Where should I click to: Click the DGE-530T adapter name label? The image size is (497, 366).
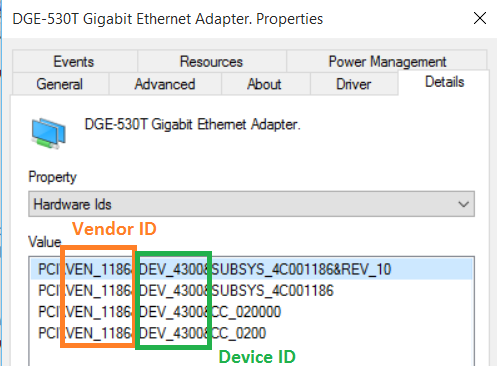(x=192, y=125)
